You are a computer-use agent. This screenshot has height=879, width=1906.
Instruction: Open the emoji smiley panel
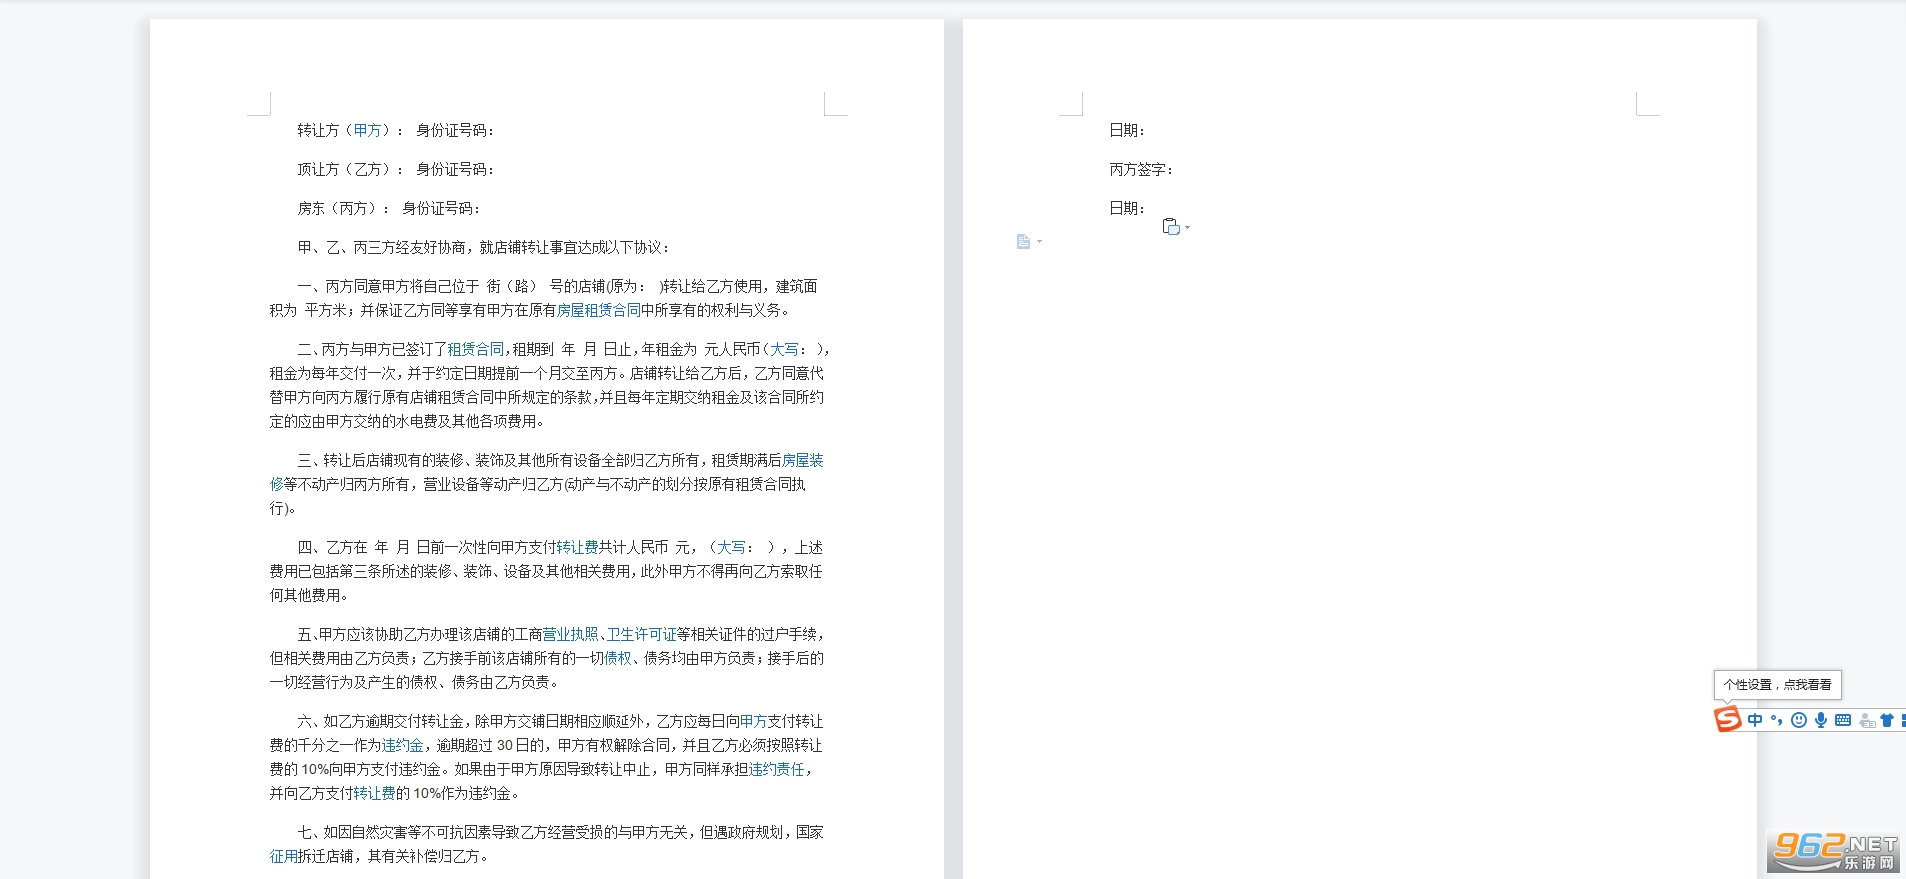click(x=1799, y=720)
